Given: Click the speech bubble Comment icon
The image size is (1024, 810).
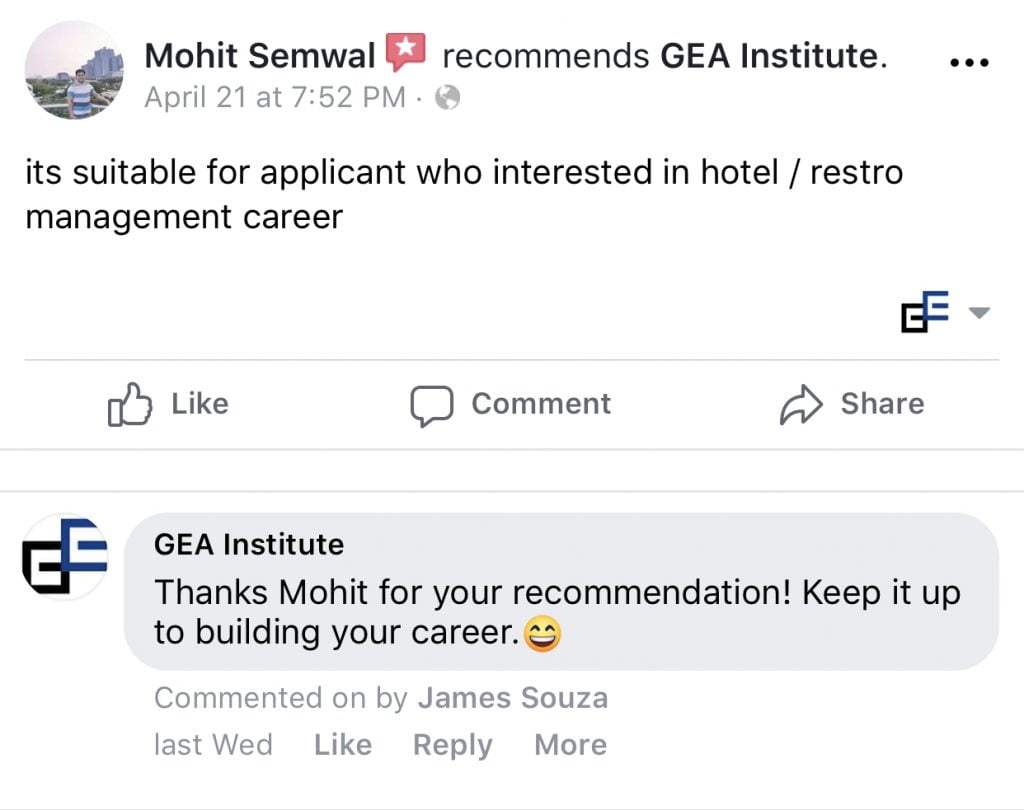Looking at the screenshot, I should click(x=432, y=405).
